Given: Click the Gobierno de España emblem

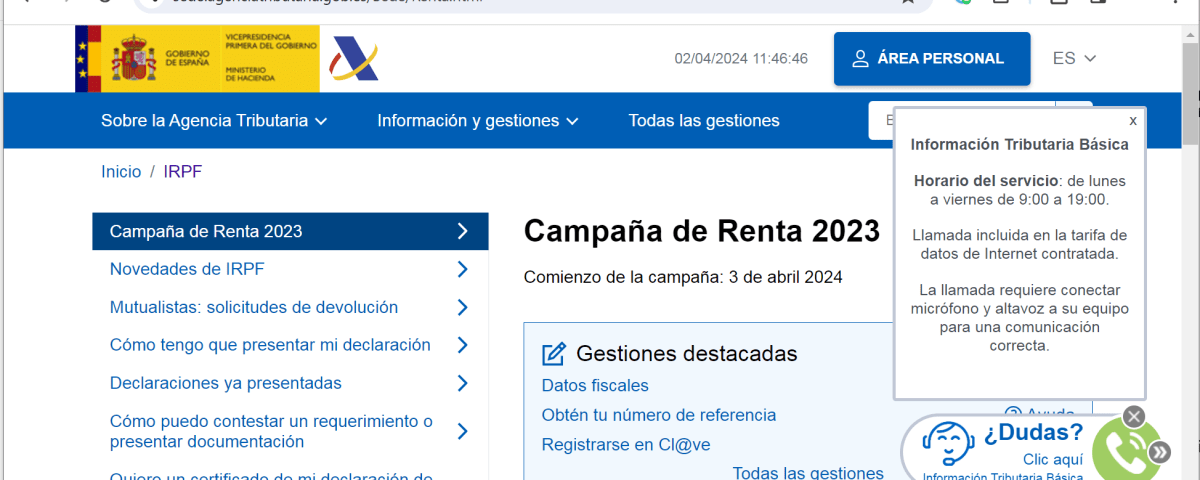Looking at the screenshot, I should 135,59.
